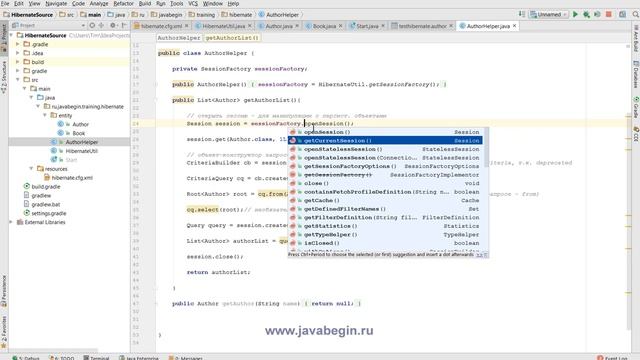Screen dimensions: 640x360
Task: Start debugging with the bug icon
Action: [587, 14]
